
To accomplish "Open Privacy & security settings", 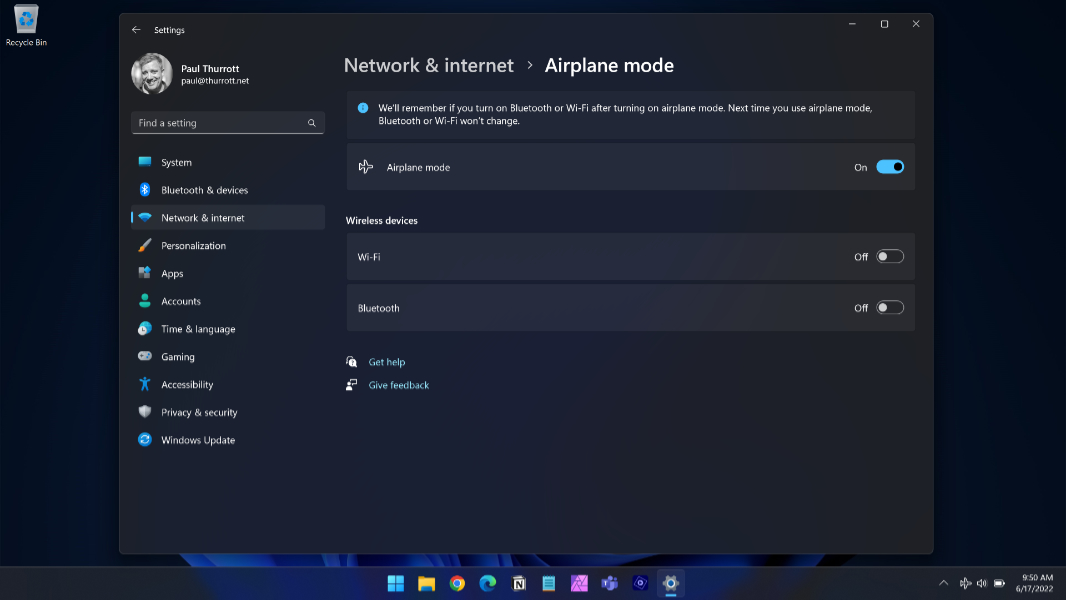I will 199,412.
